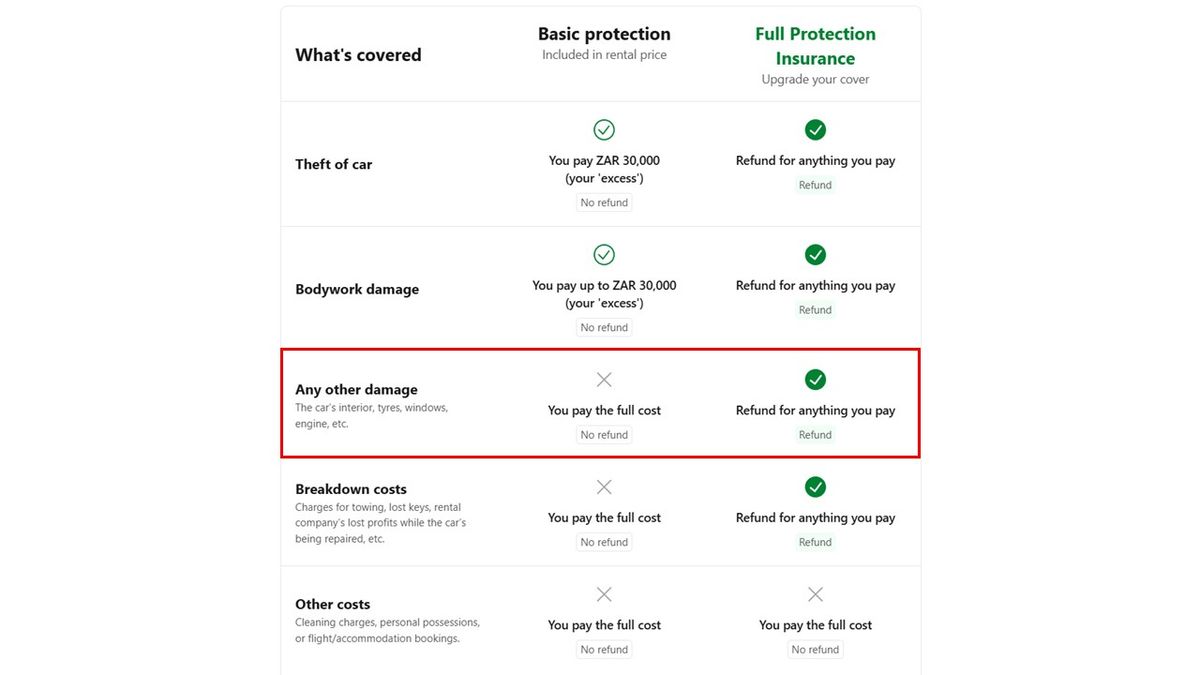Select the Basic protection column heading
The width and height of the screenshot is (1200, 675).
coord(604,34)
